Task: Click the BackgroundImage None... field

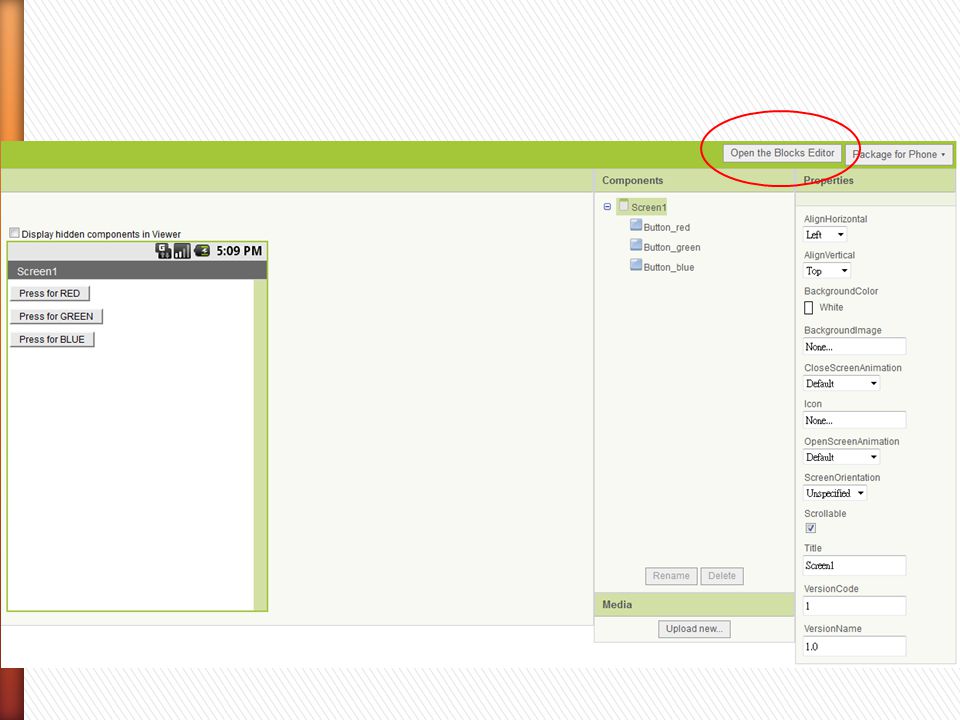Action: pos(854,347)
